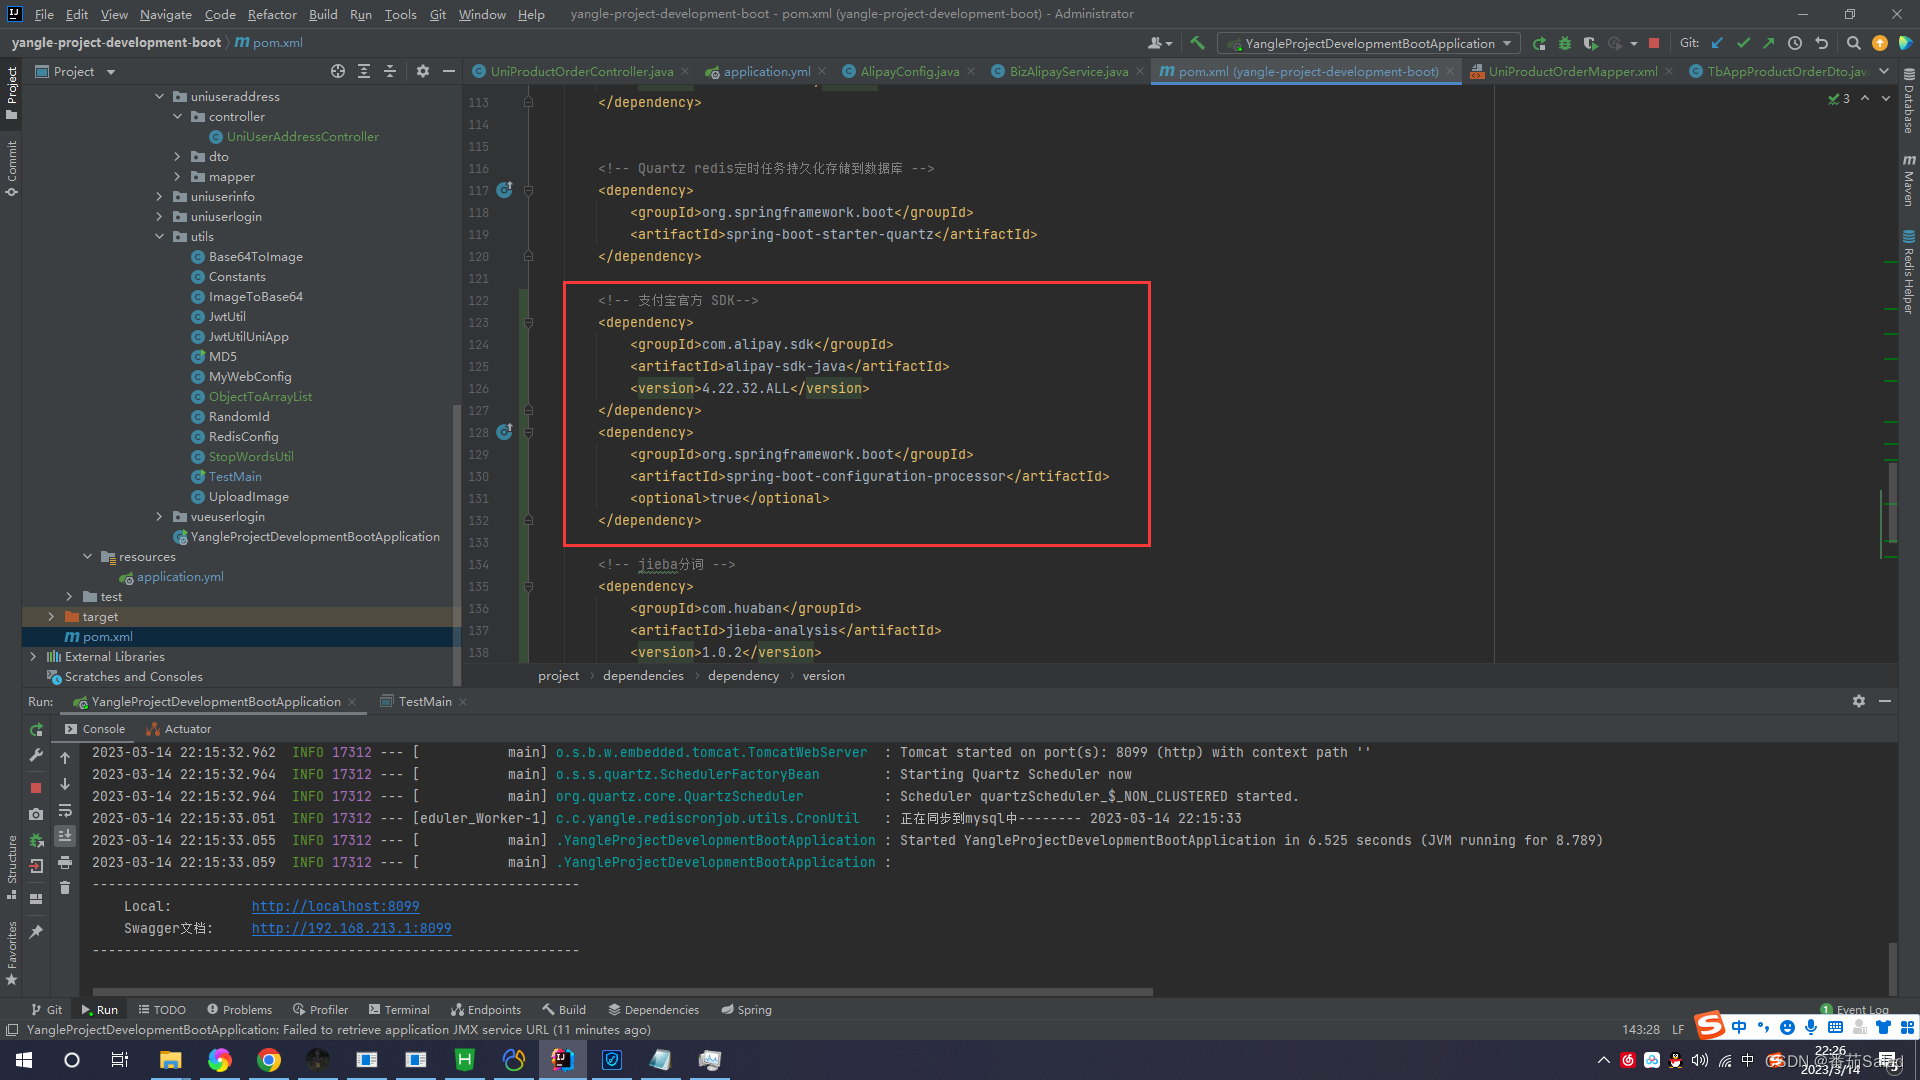1920x1080 pixels.
Task: Toggle the Favorites tool window stripe
Action: coord(12,953)
